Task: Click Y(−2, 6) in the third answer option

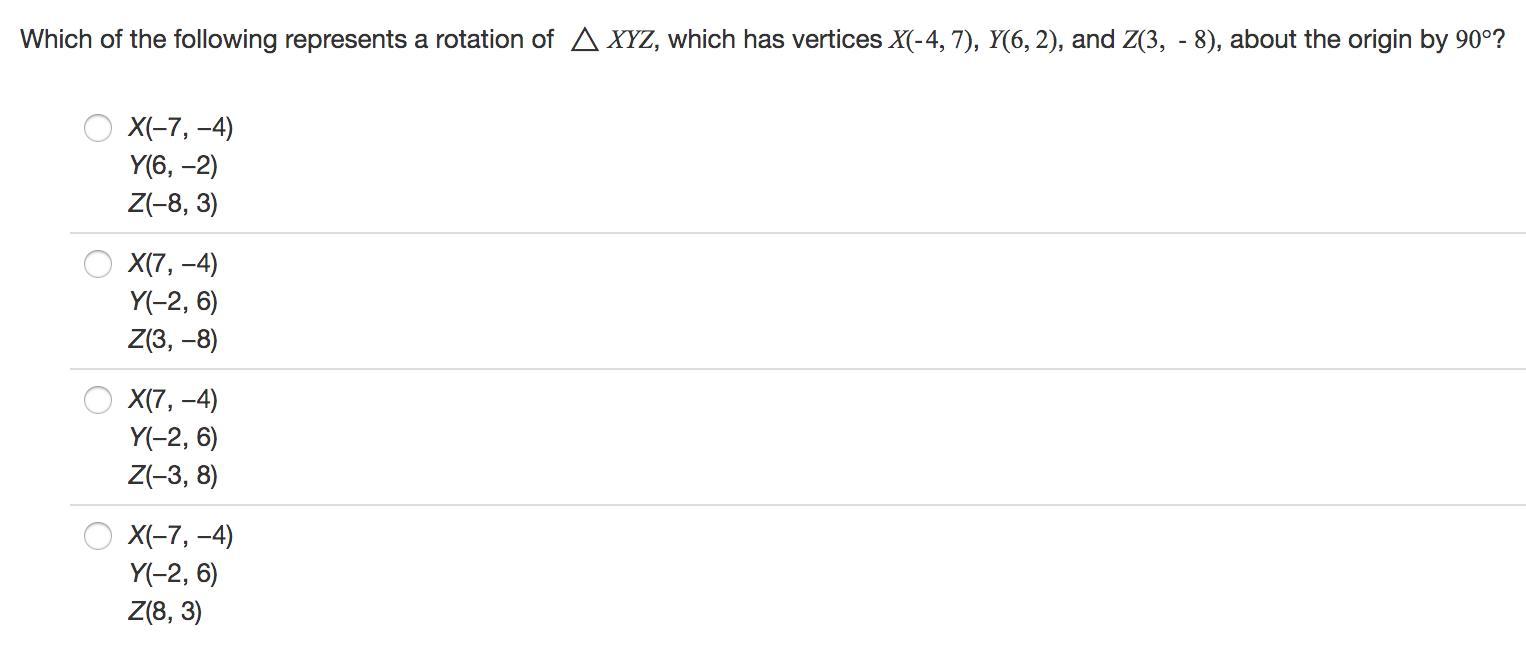Action: click(172, 438)
